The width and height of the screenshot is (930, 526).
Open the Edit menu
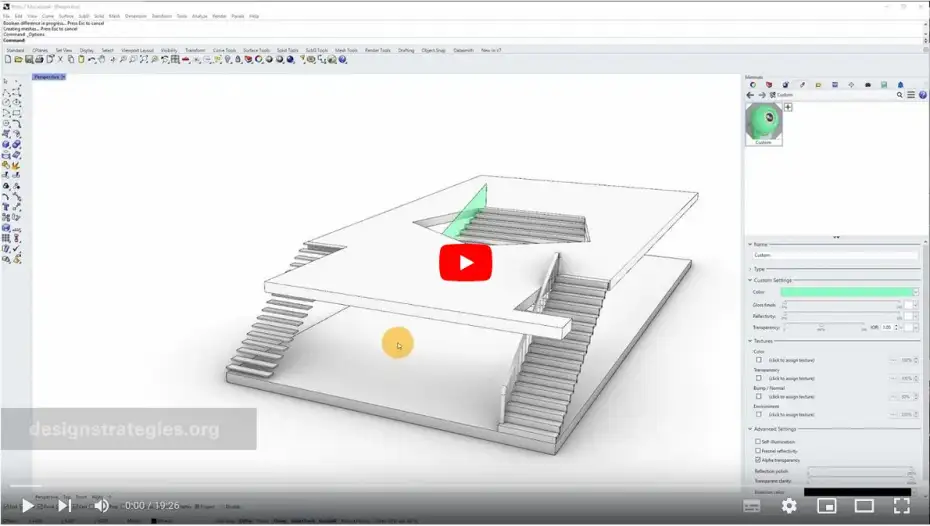18,16
